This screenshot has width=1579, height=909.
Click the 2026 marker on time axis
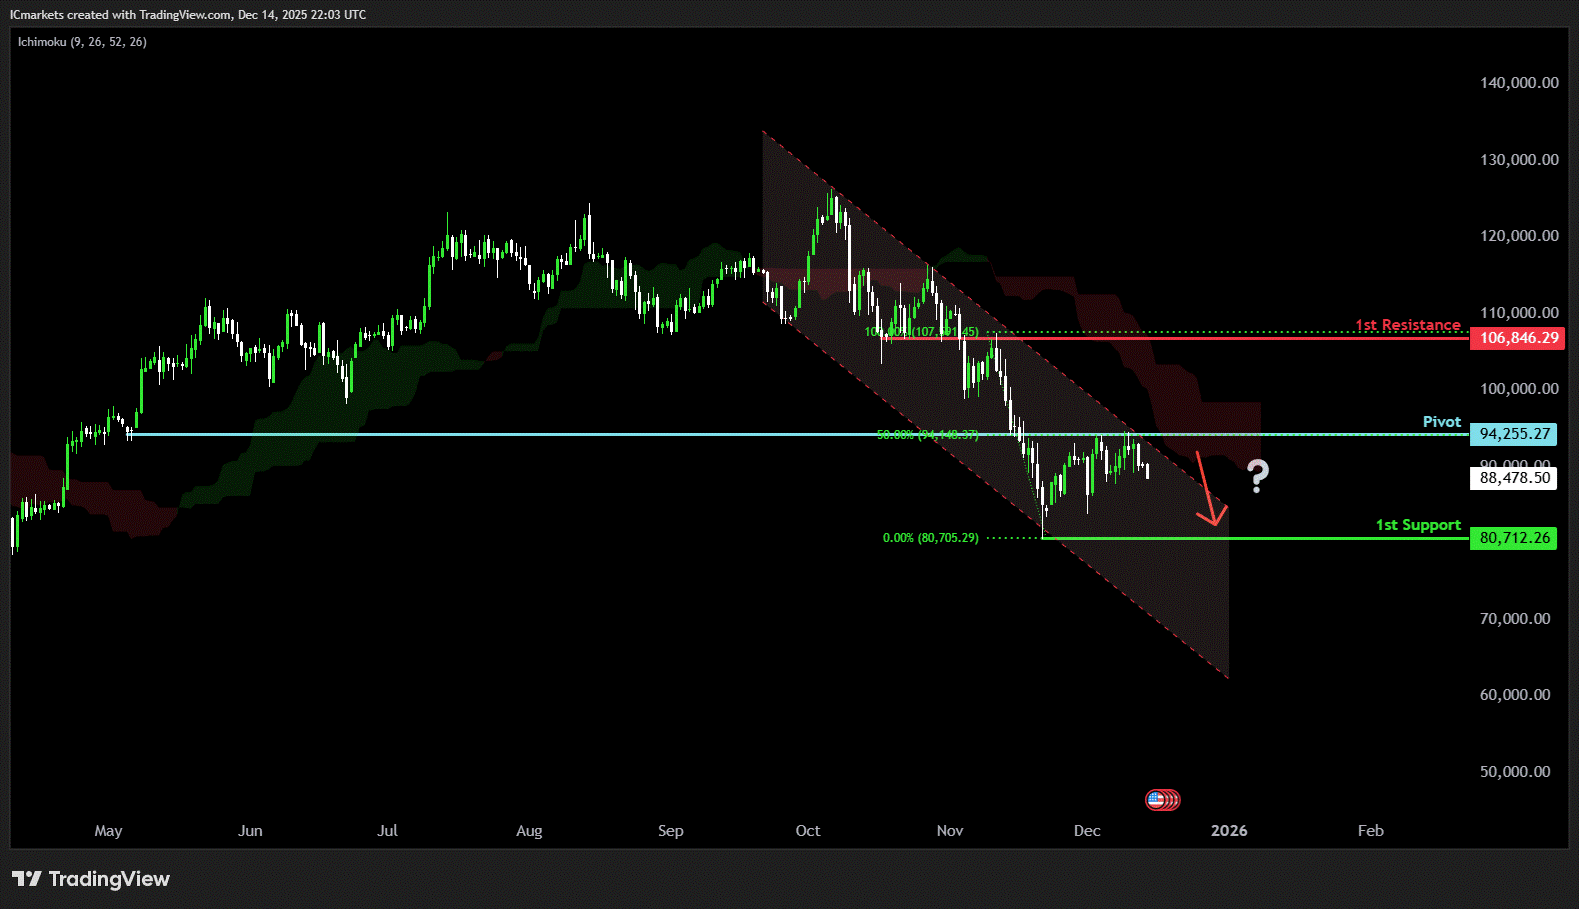click(x=1229, y=831)
